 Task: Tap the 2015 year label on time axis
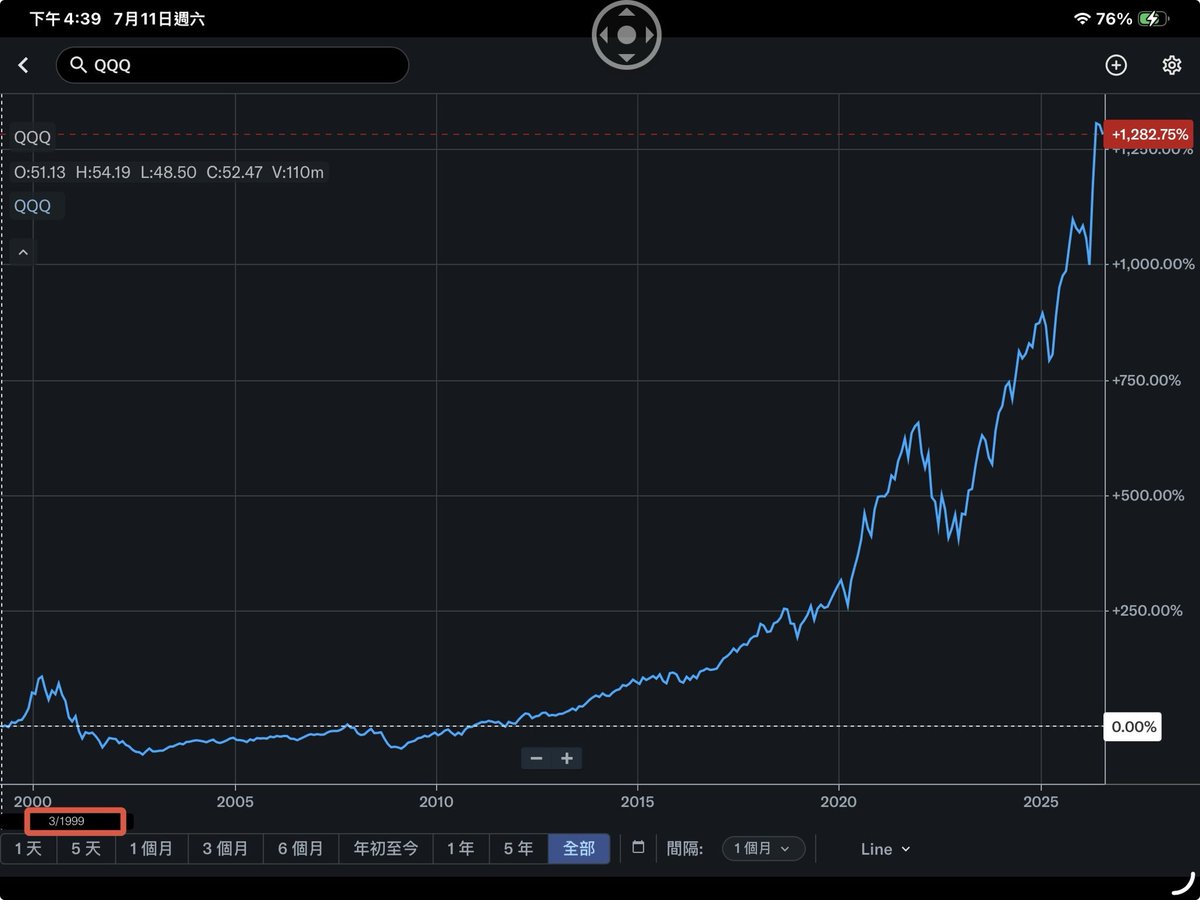click(637, 801)
